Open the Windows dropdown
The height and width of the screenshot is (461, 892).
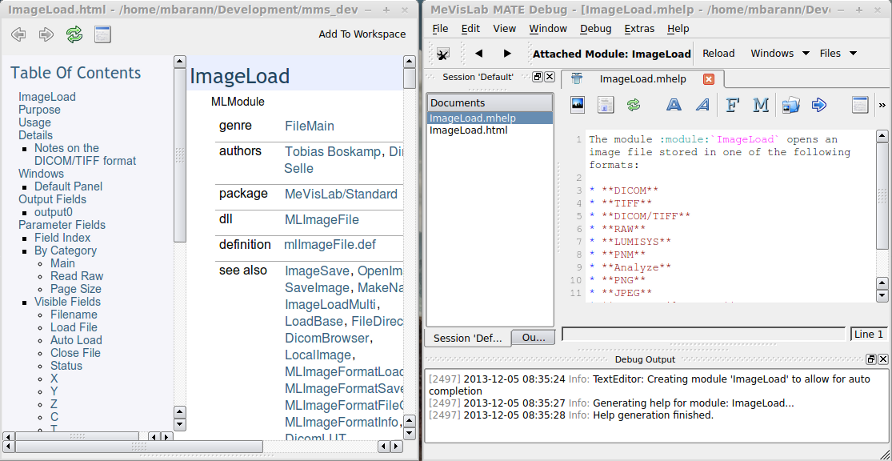click(779, 54)
